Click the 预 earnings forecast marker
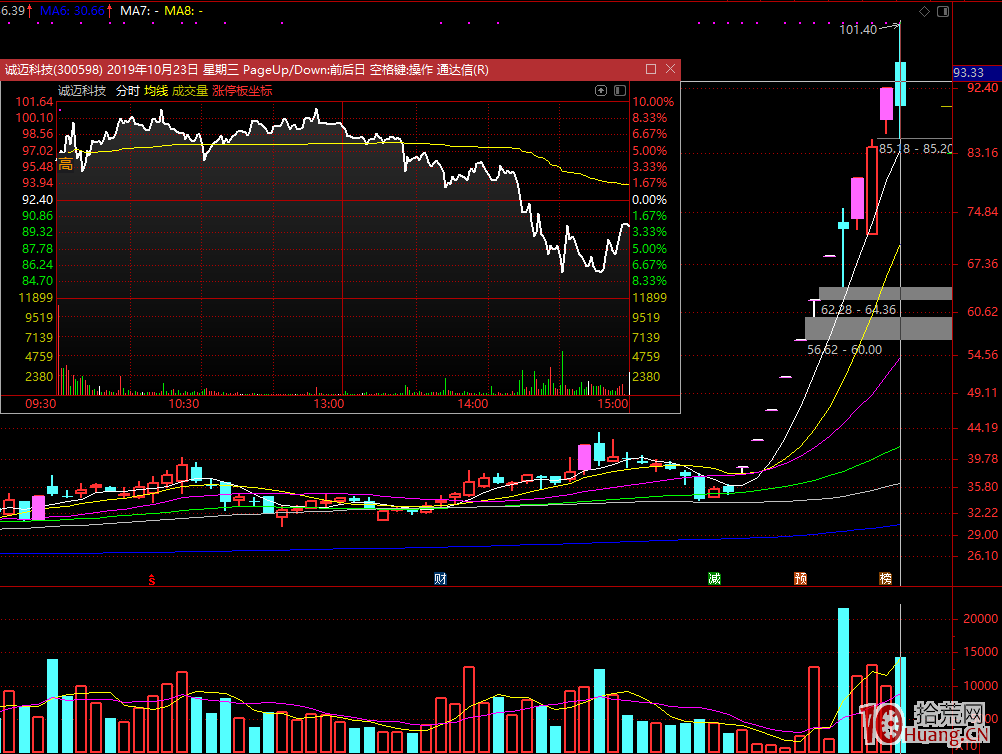 800,579
